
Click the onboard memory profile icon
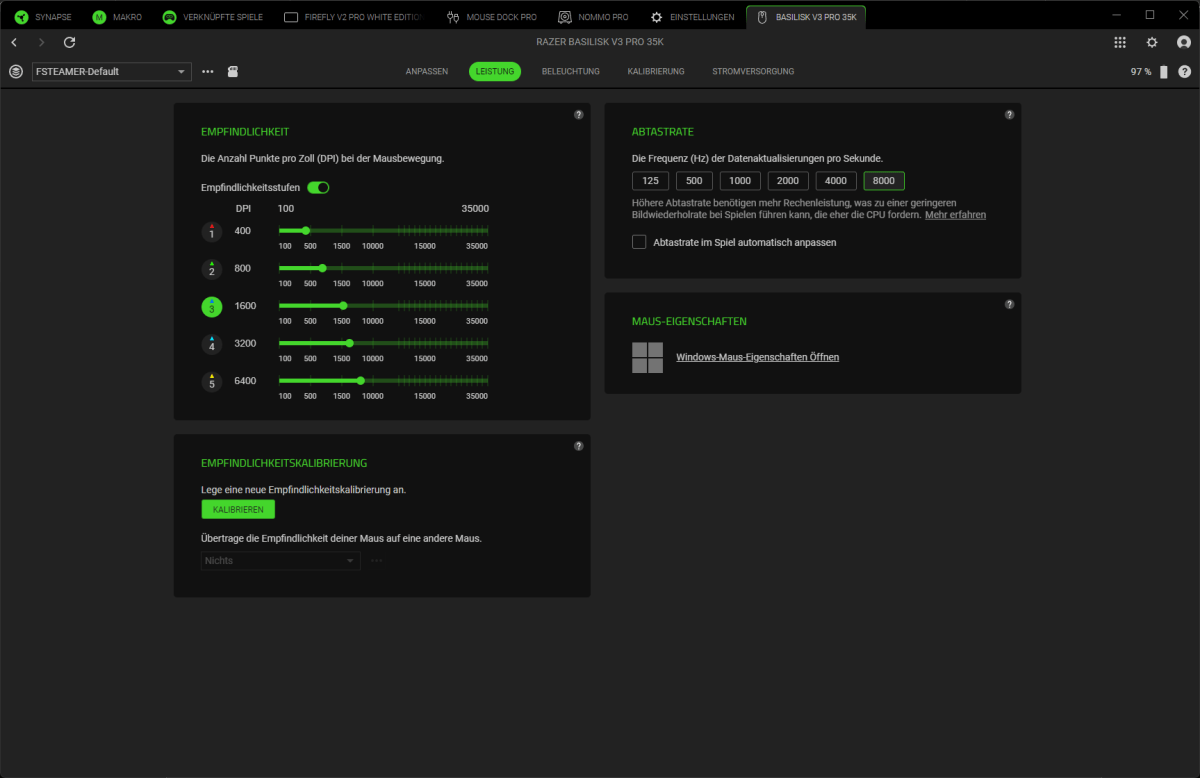(233, 72)
